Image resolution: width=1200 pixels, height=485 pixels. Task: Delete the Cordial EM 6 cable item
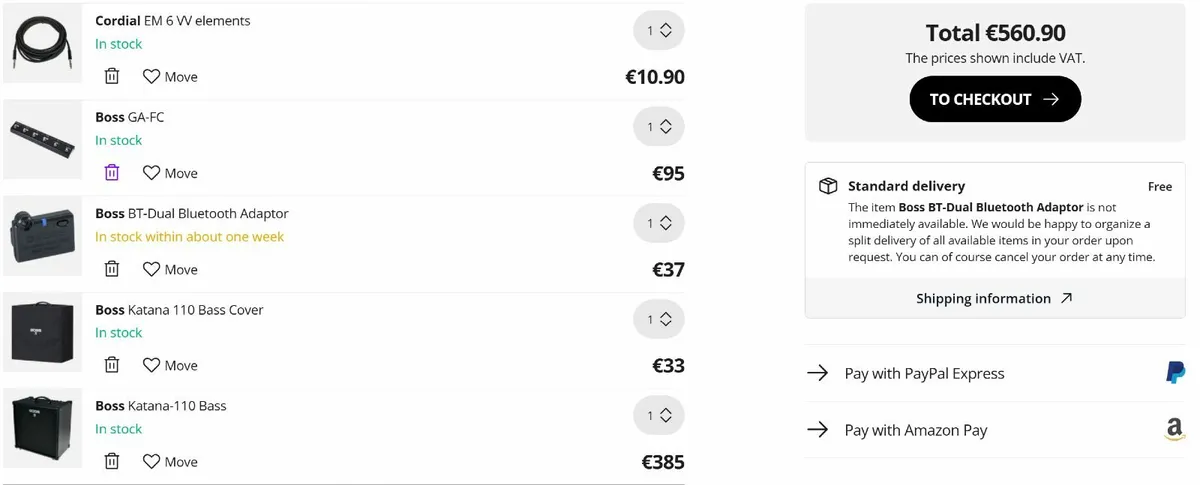coord(112,76)
